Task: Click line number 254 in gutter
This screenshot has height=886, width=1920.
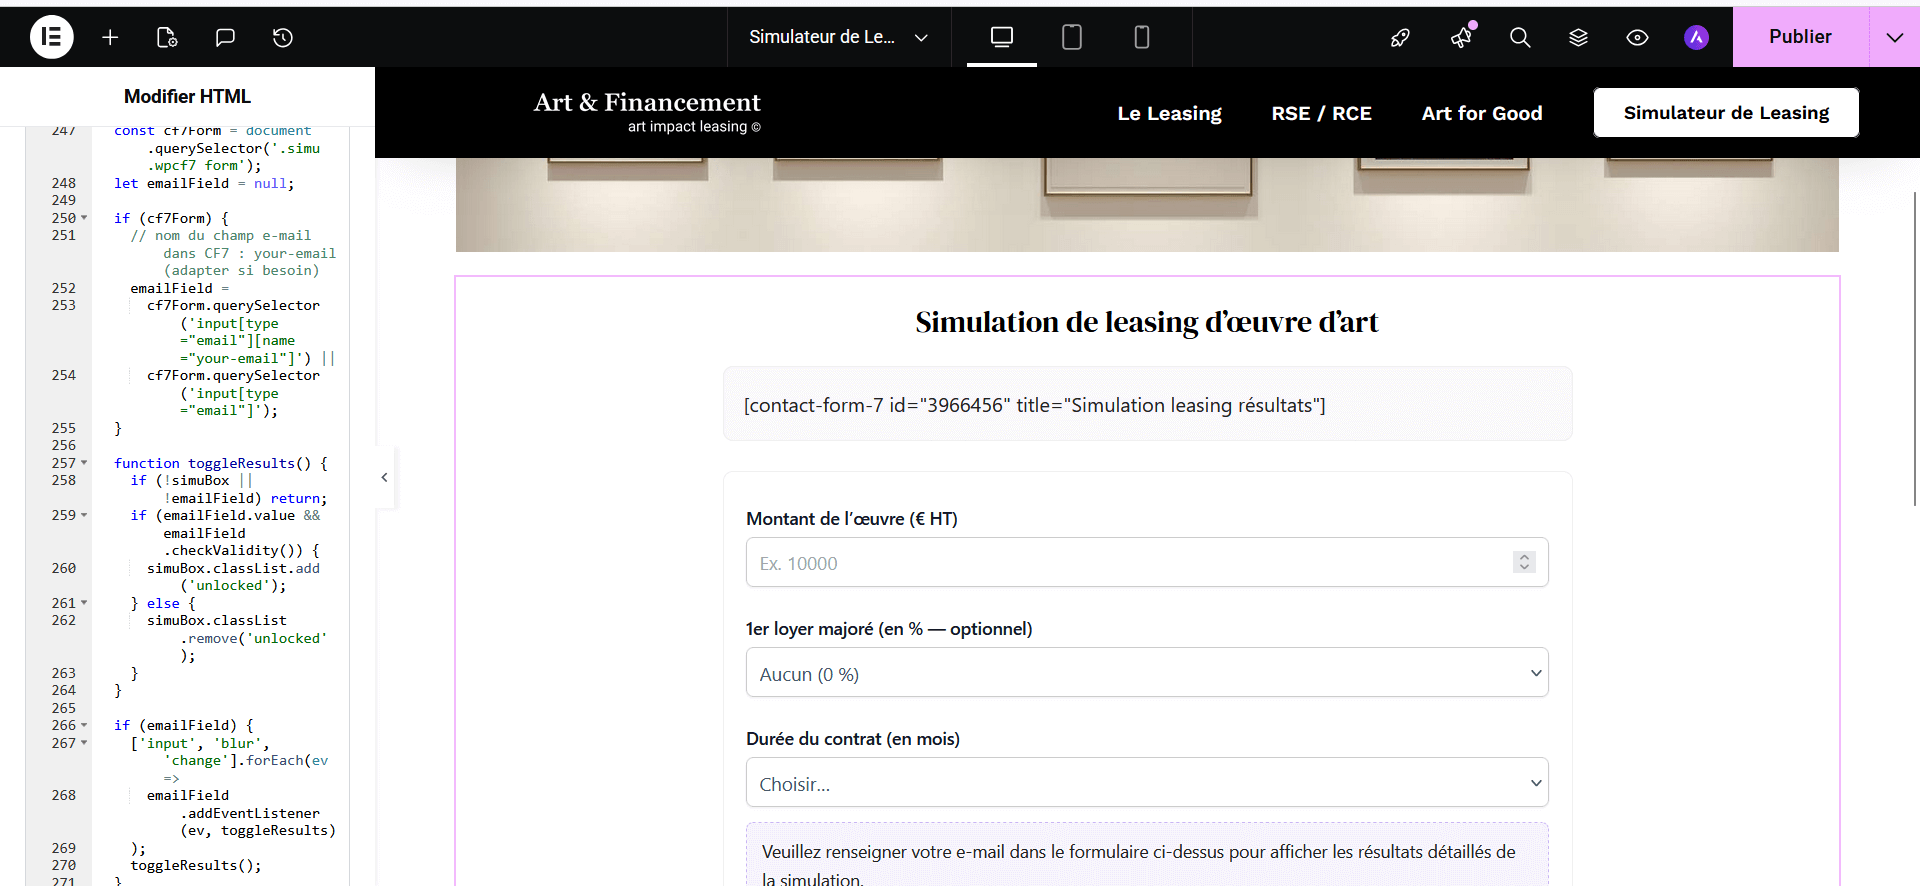Action: pos(63,375)
